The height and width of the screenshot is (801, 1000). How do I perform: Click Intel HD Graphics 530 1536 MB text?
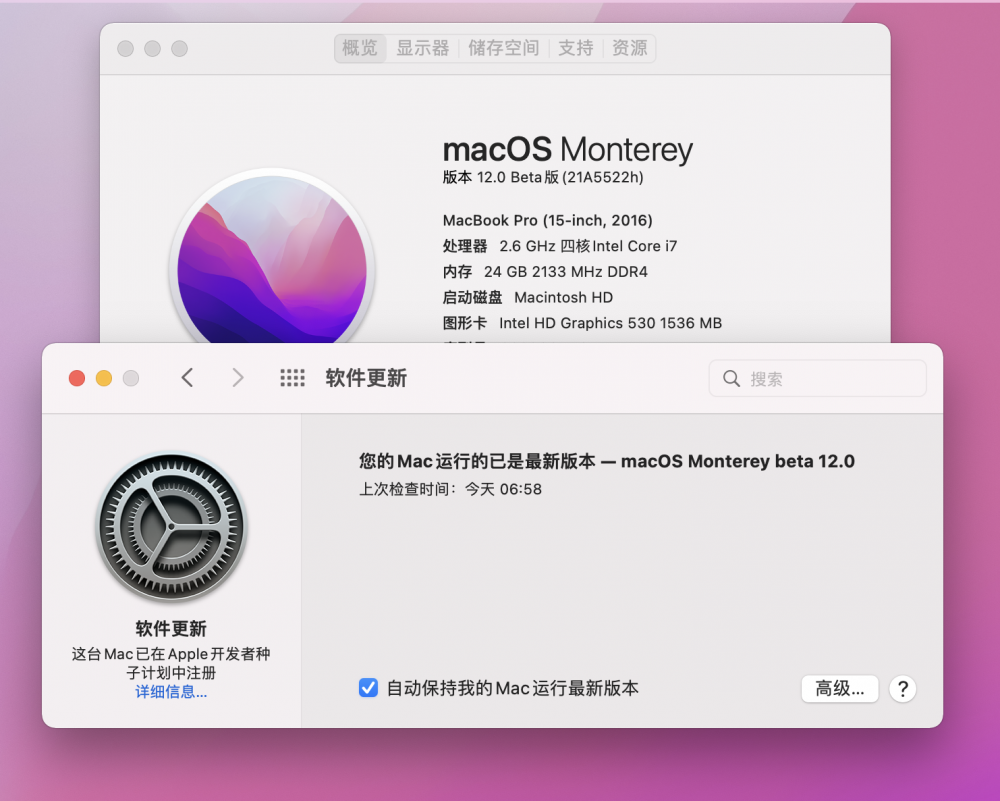pos(610,323)
